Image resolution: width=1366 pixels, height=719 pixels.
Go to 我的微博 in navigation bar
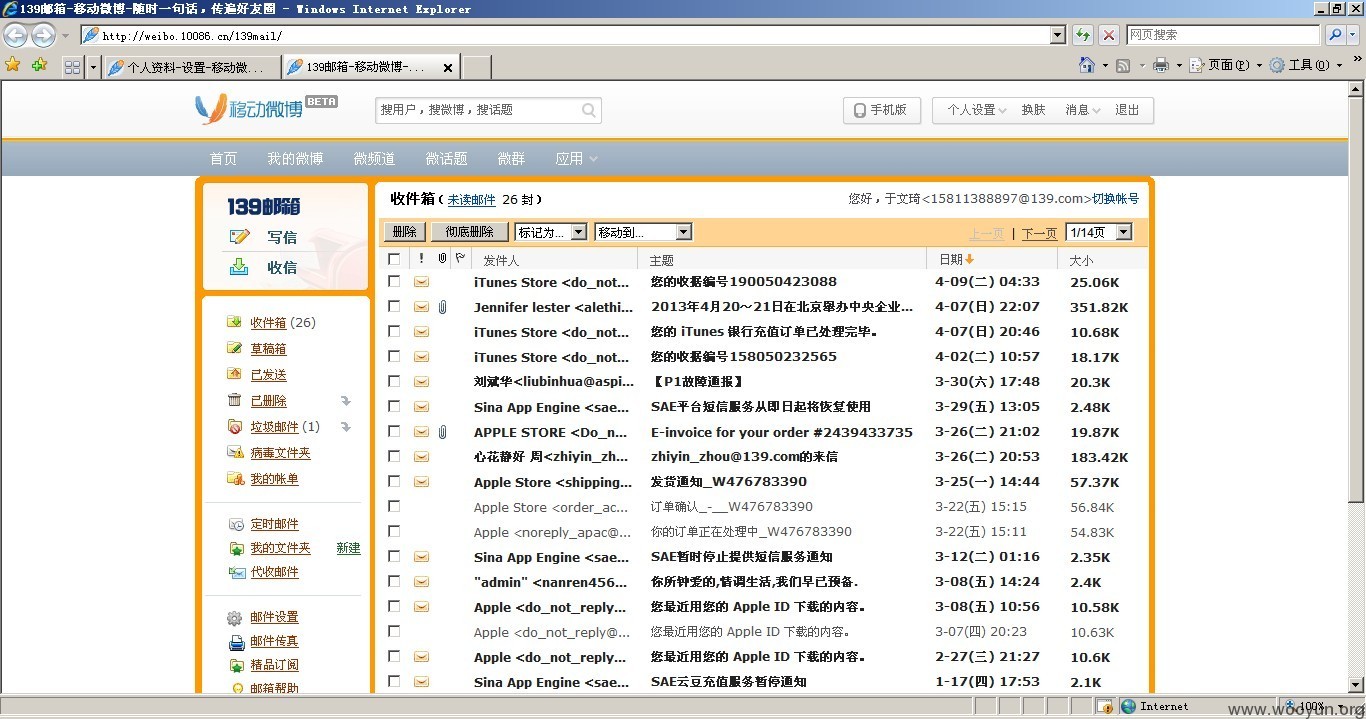[x=295, y=159]
